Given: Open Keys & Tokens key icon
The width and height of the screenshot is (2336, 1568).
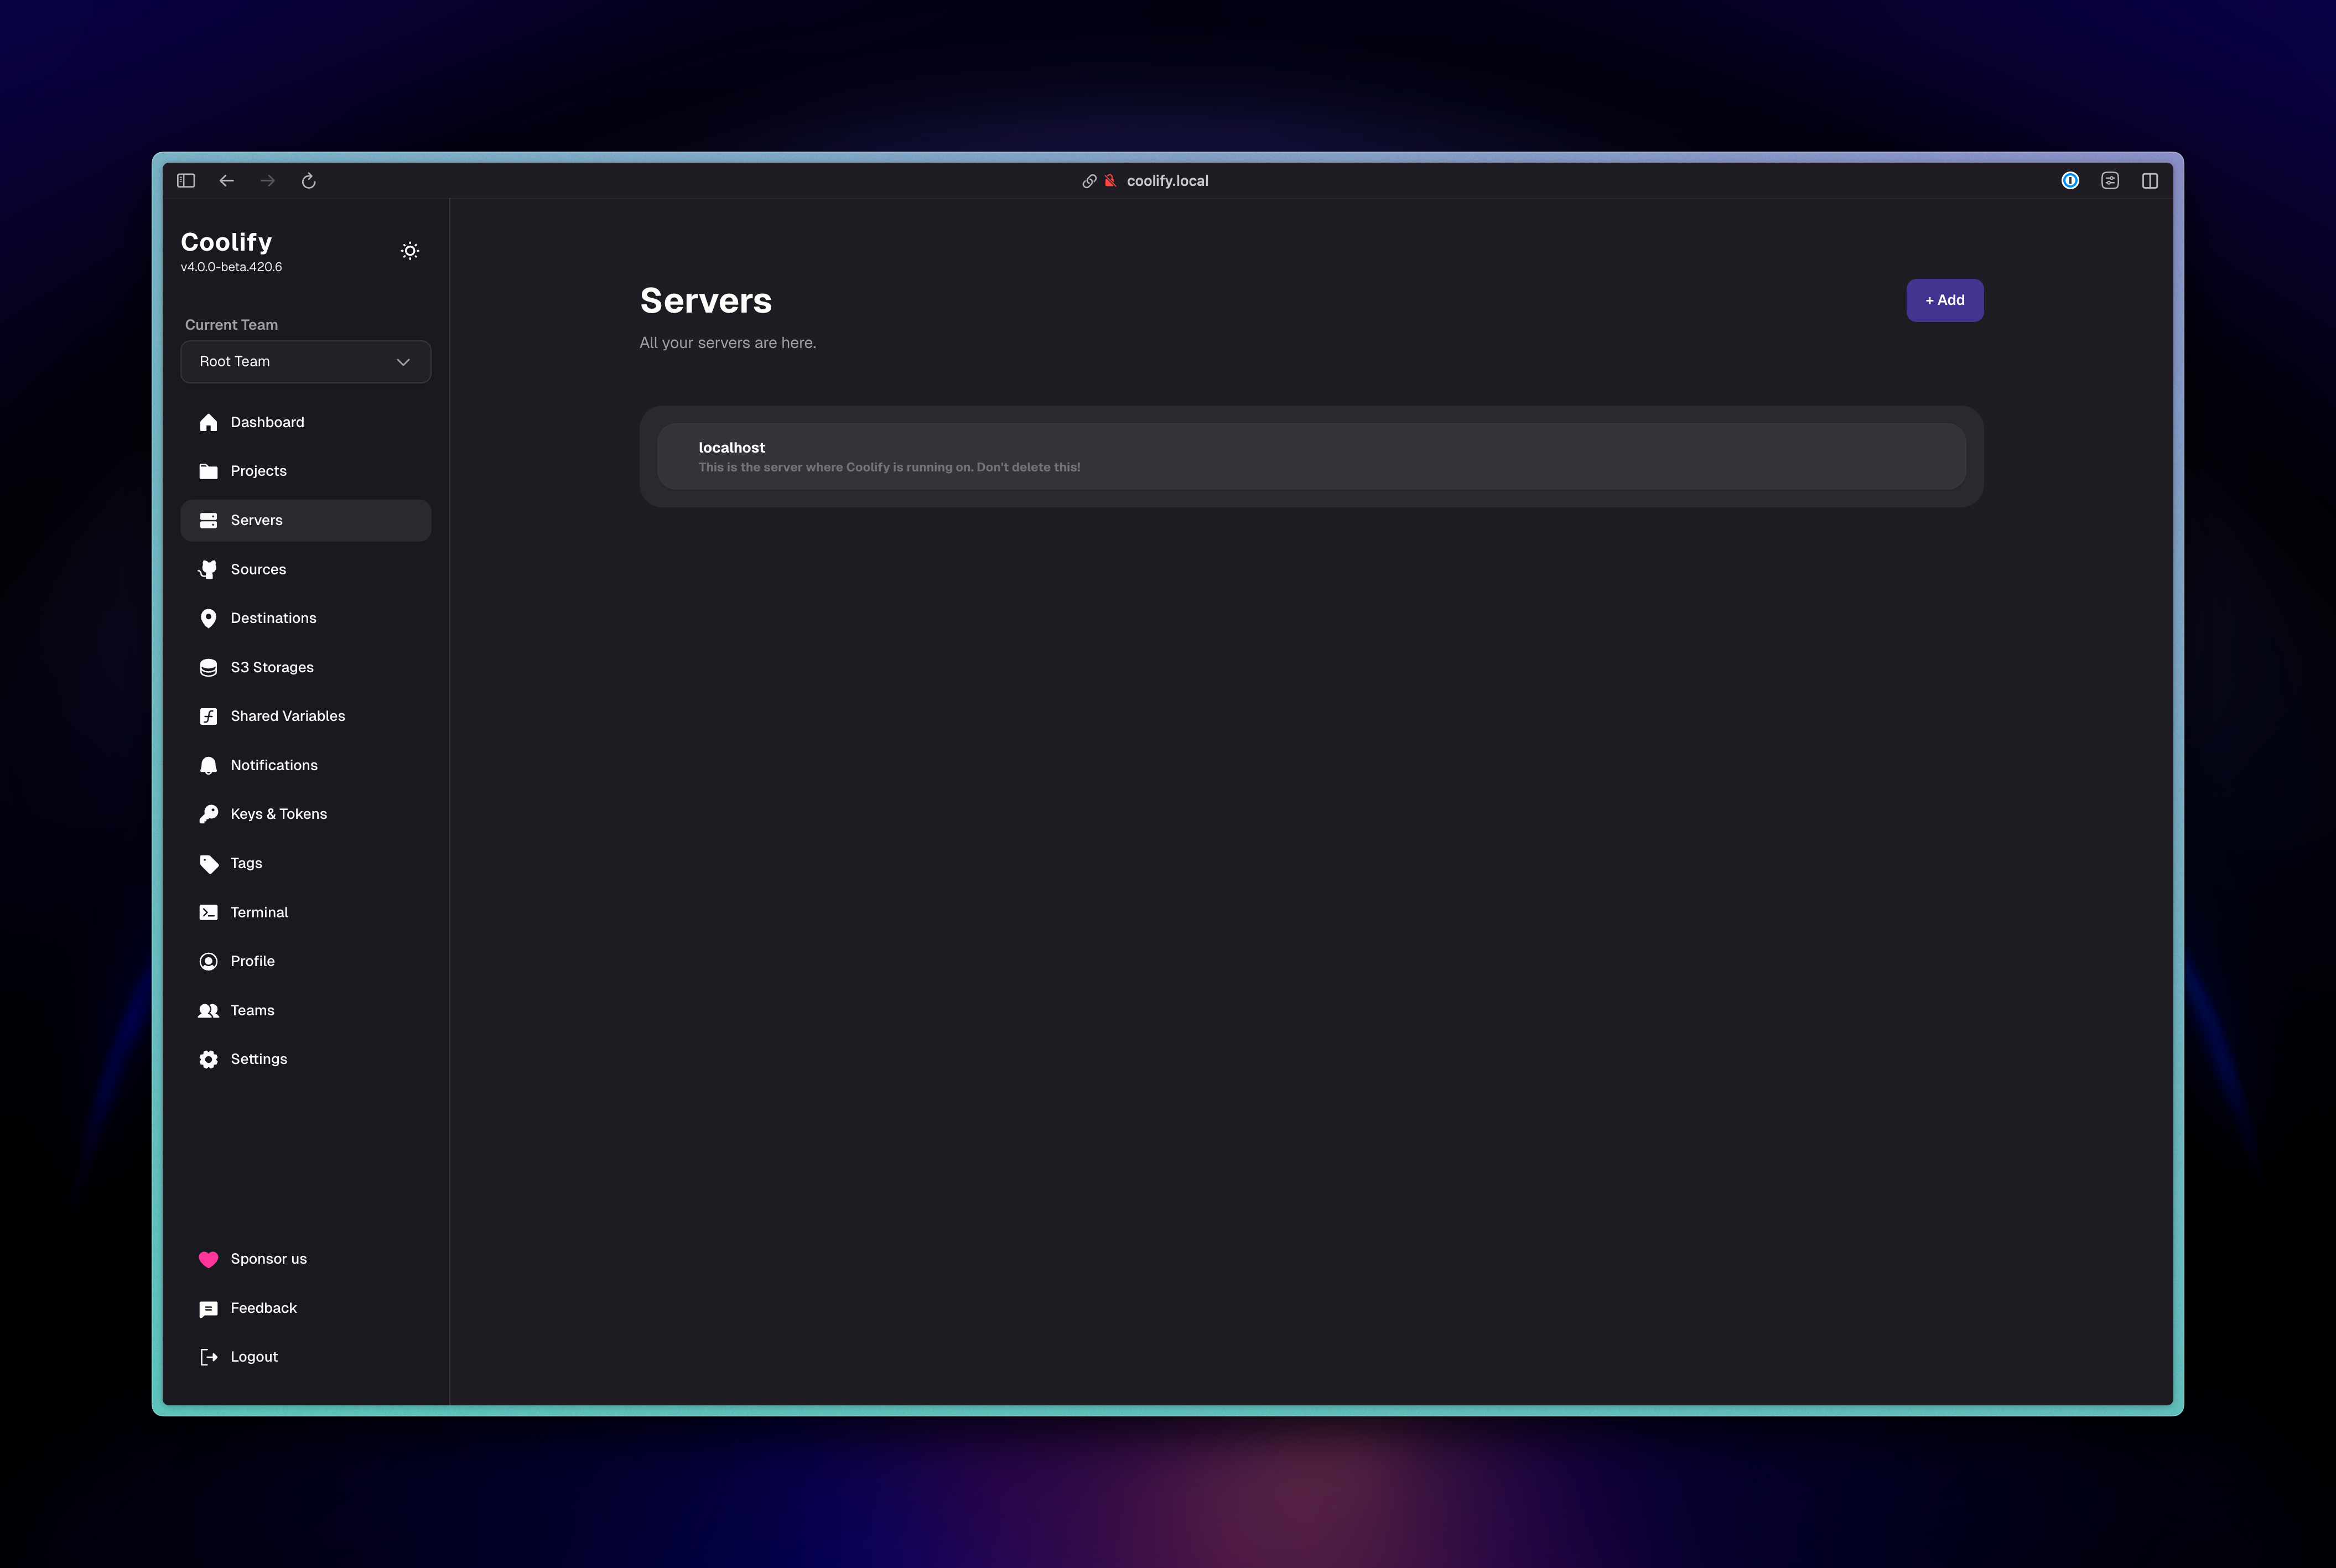Looking at the screenshot, I should click(208, 815).
